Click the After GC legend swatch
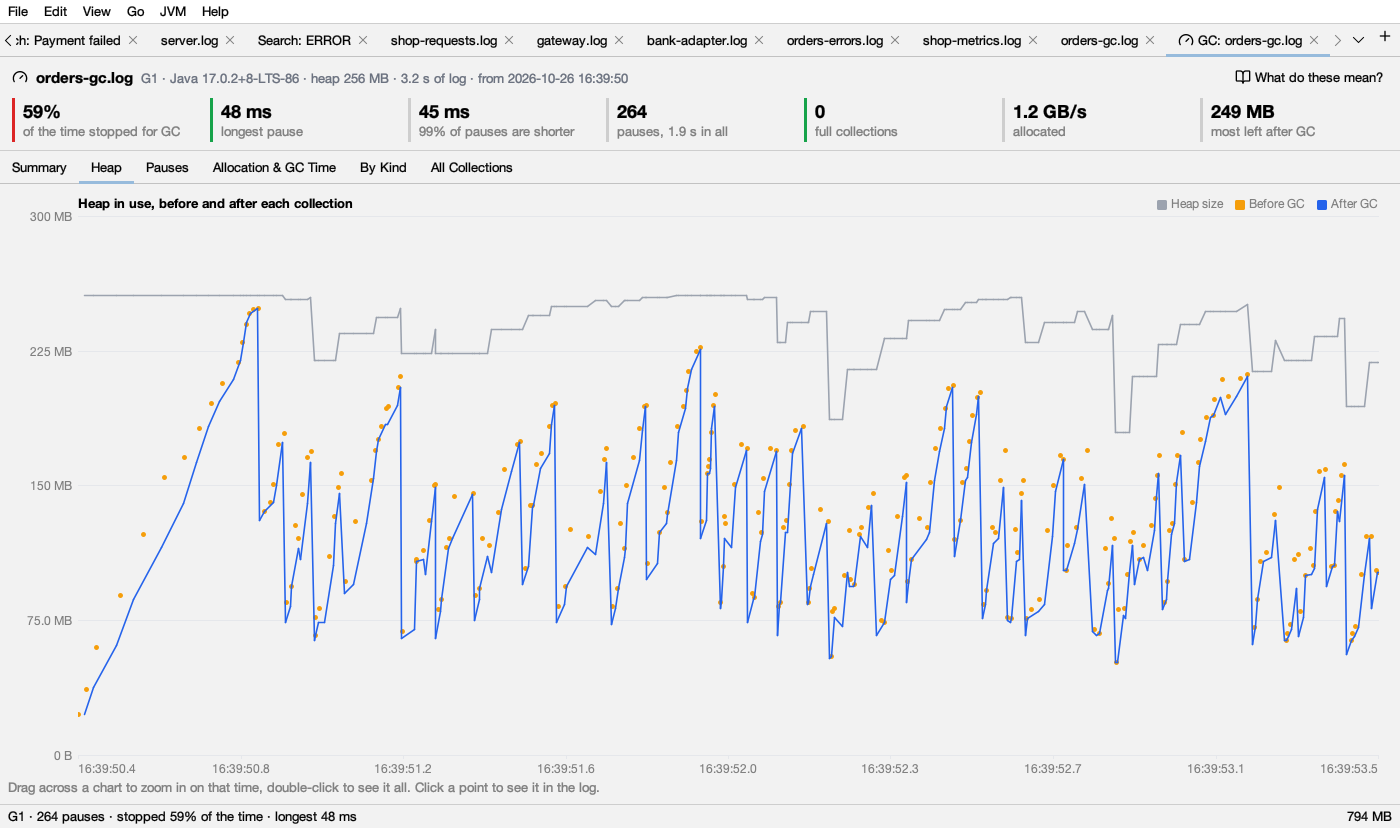Image resolution: width=1400 pixels, height=828 pixels. point(1322,204)
